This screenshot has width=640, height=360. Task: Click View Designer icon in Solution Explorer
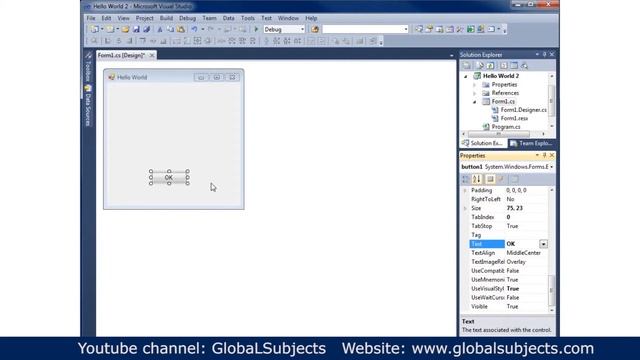pos(514,65)
